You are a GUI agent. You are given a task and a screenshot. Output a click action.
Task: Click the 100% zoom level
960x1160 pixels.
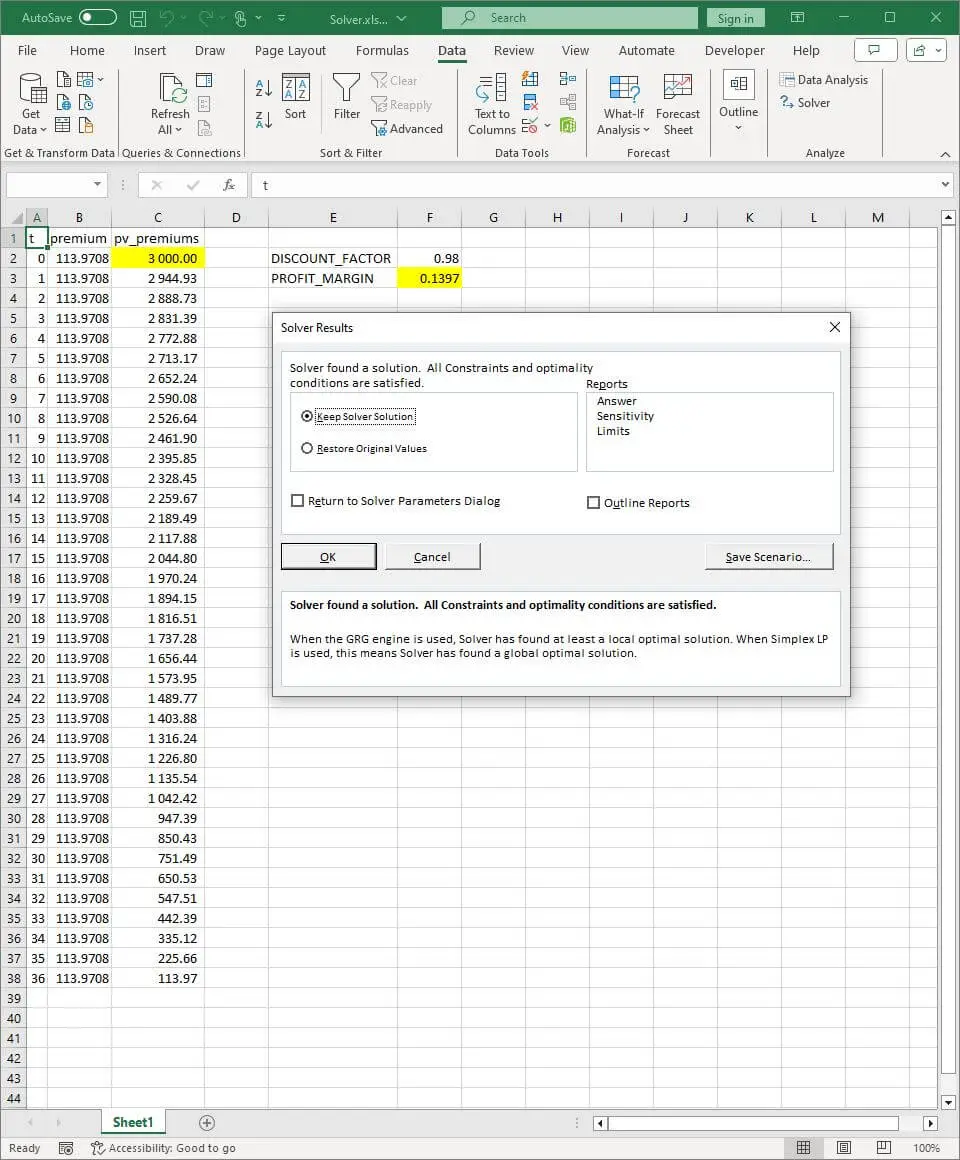click(926, 1148)
